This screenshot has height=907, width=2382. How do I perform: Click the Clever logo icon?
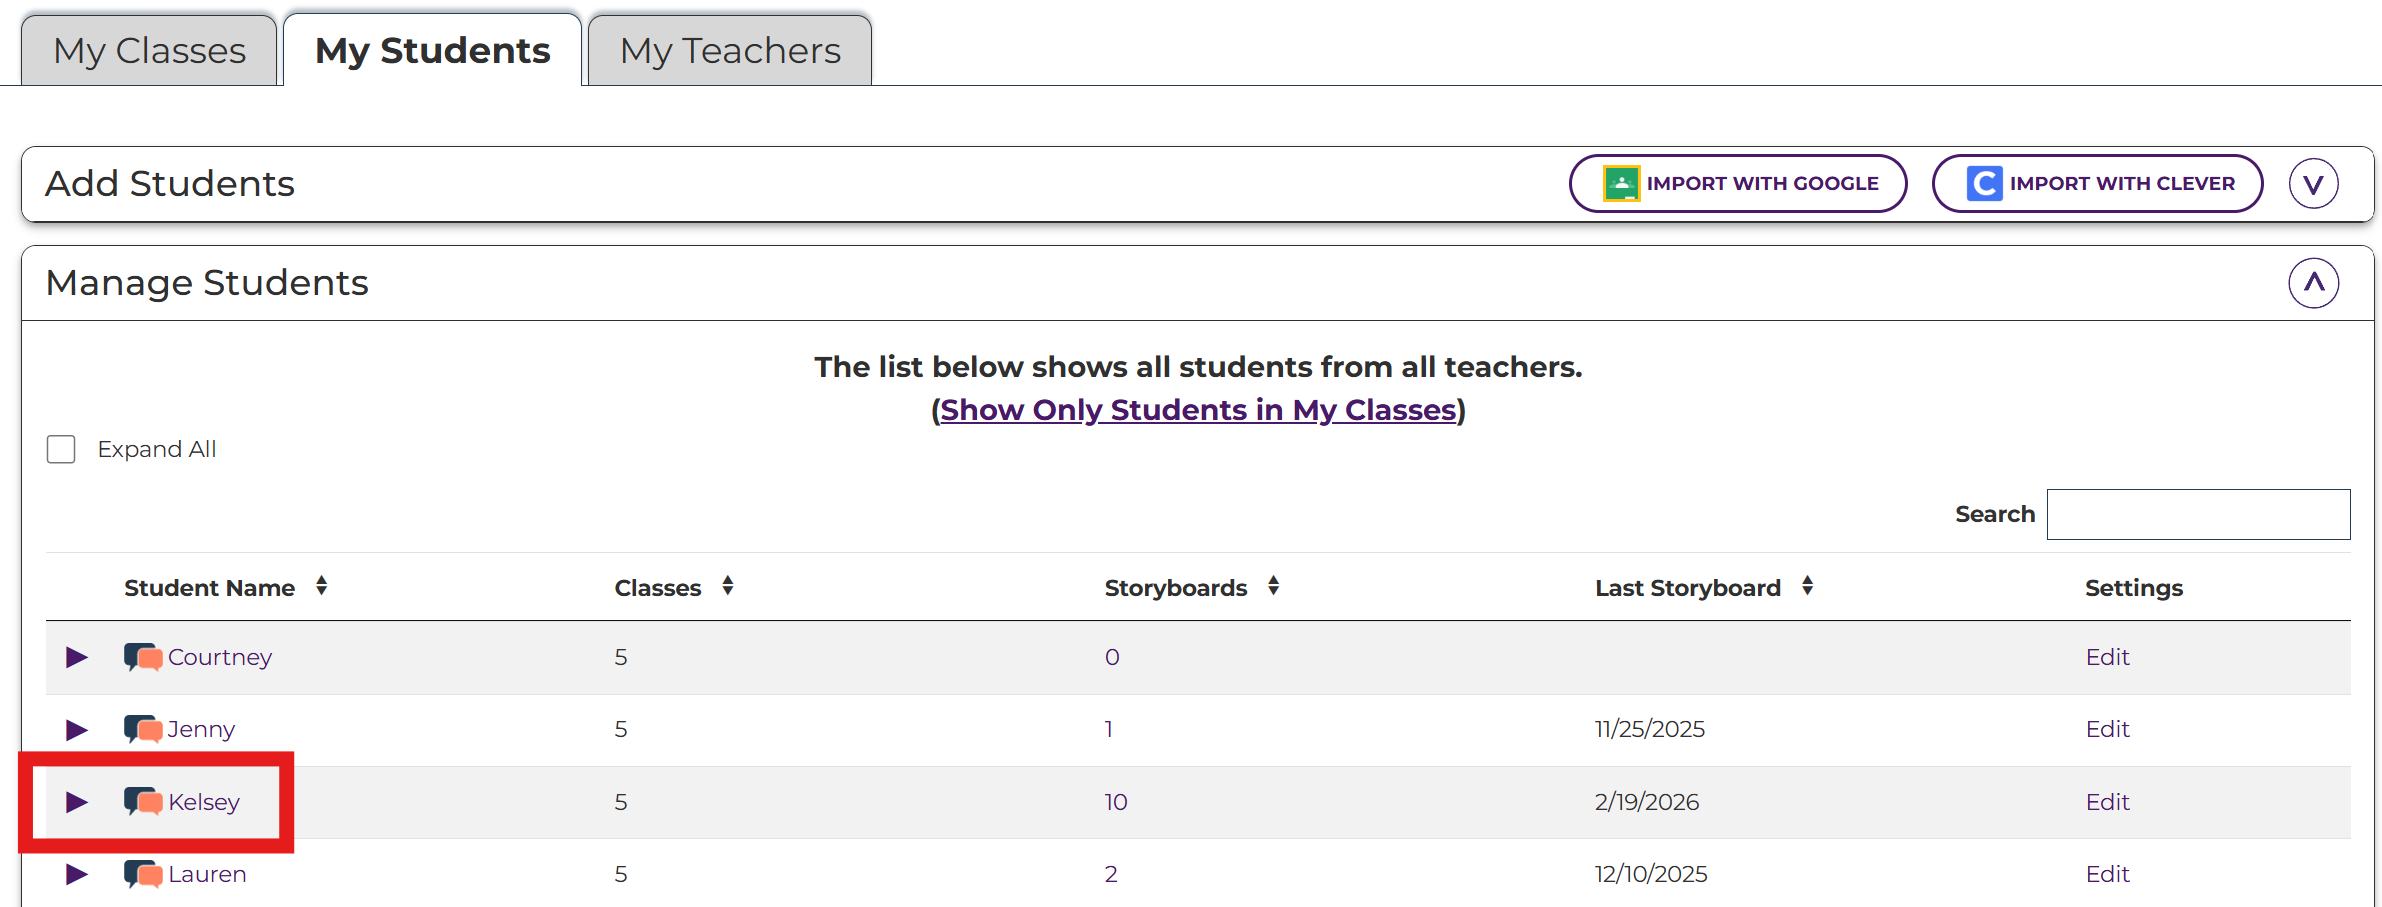[1984, 184]
